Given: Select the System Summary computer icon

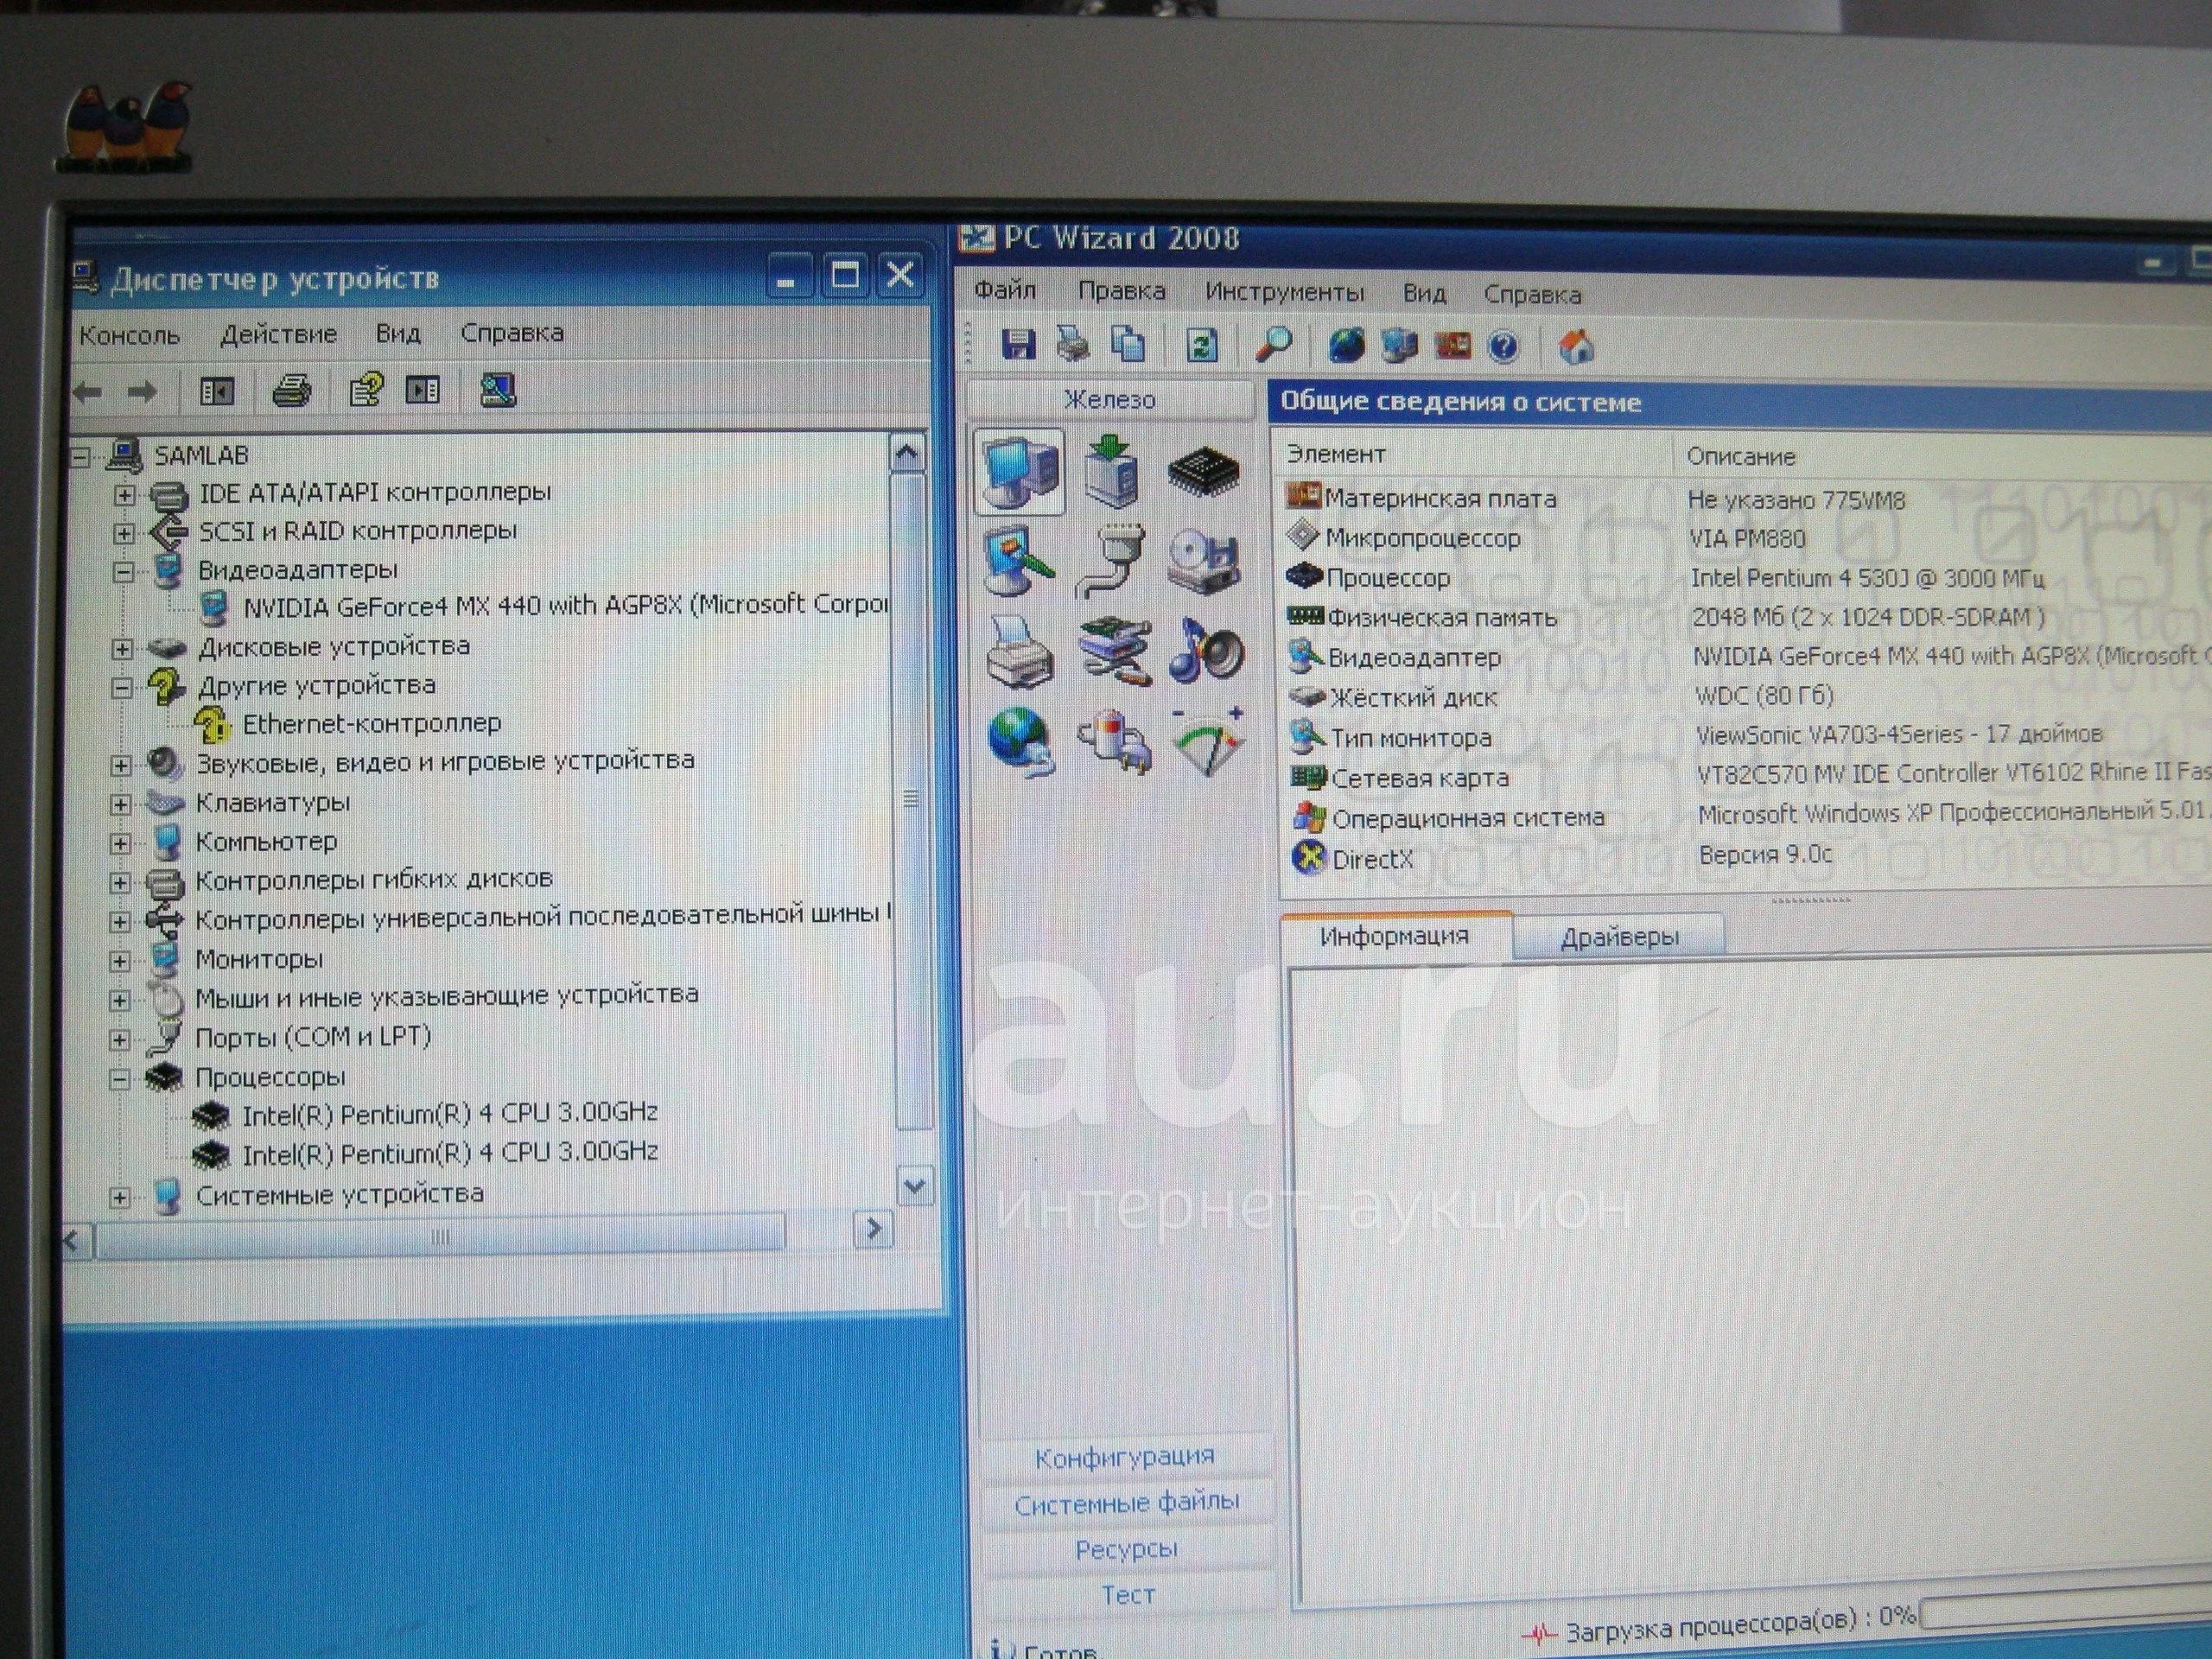Looking at the screenshot, I should (x=1019, y=472).
